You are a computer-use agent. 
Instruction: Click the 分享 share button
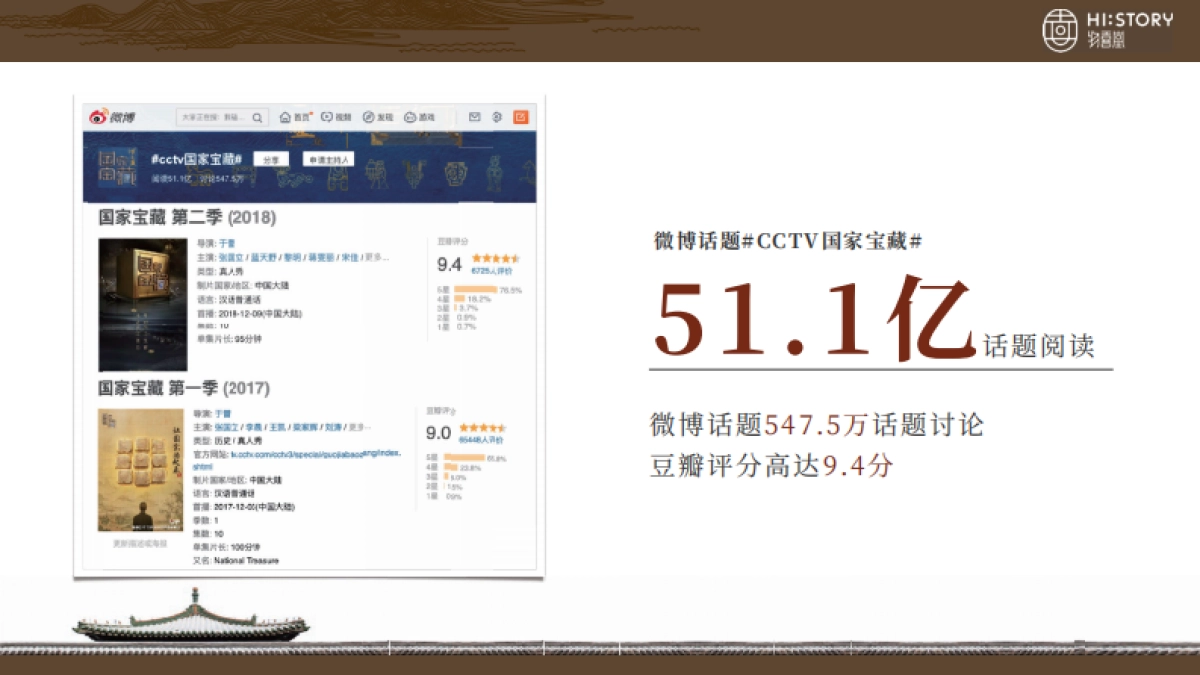click(x=273, y=158)
